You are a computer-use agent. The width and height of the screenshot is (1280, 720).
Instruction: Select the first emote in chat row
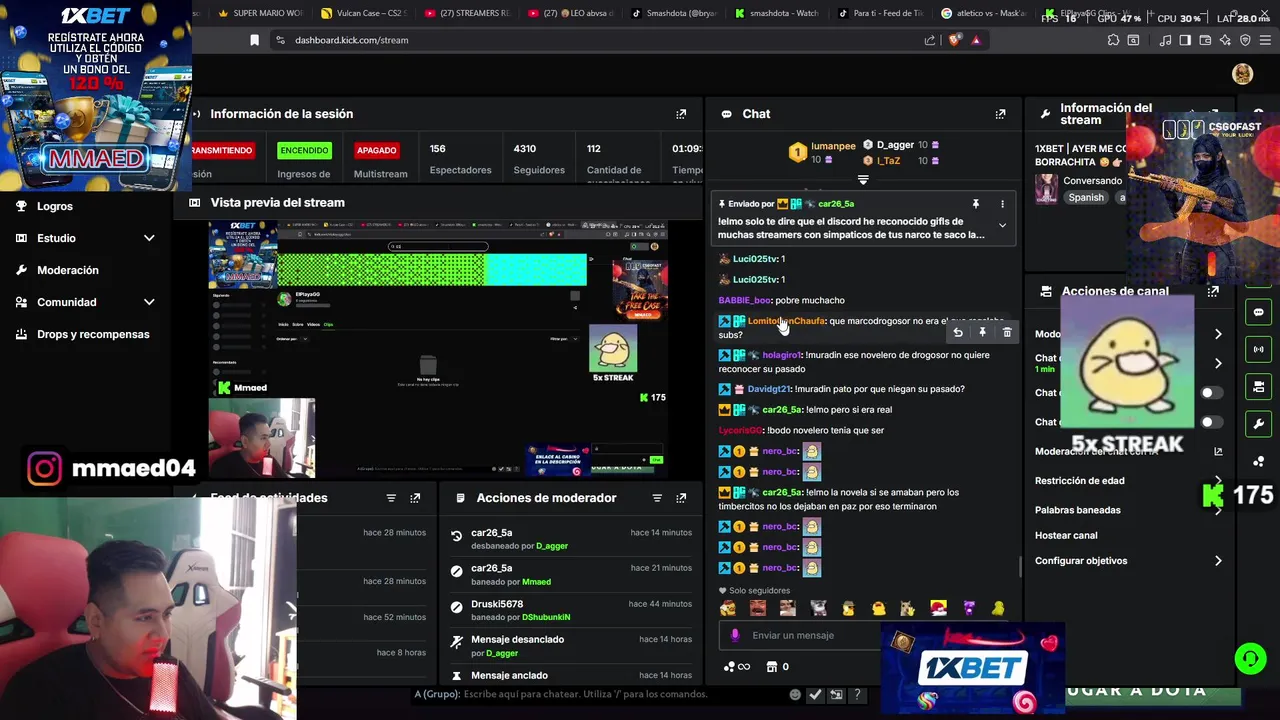coord(727,608)
